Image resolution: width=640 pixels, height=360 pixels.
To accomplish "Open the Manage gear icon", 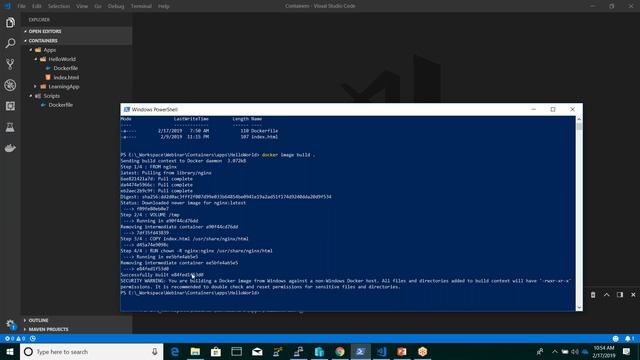I will click(10, 324).
